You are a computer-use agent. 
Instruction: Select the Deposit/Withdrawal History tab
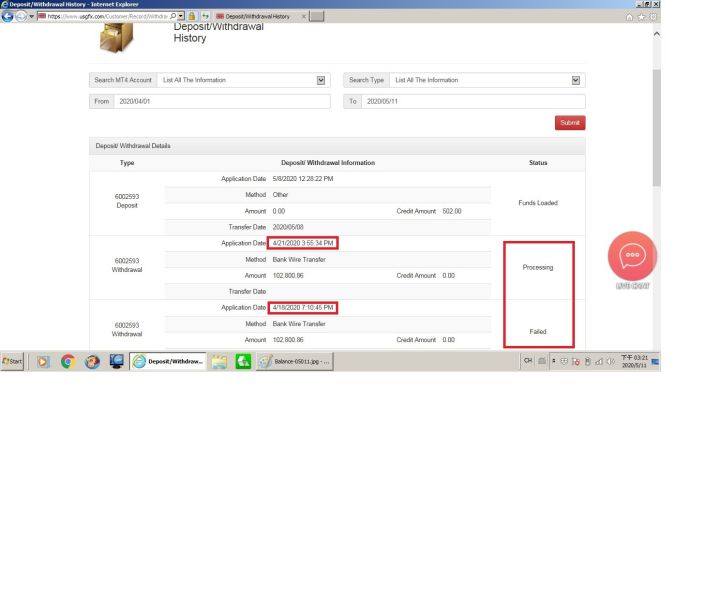[257, 17]
